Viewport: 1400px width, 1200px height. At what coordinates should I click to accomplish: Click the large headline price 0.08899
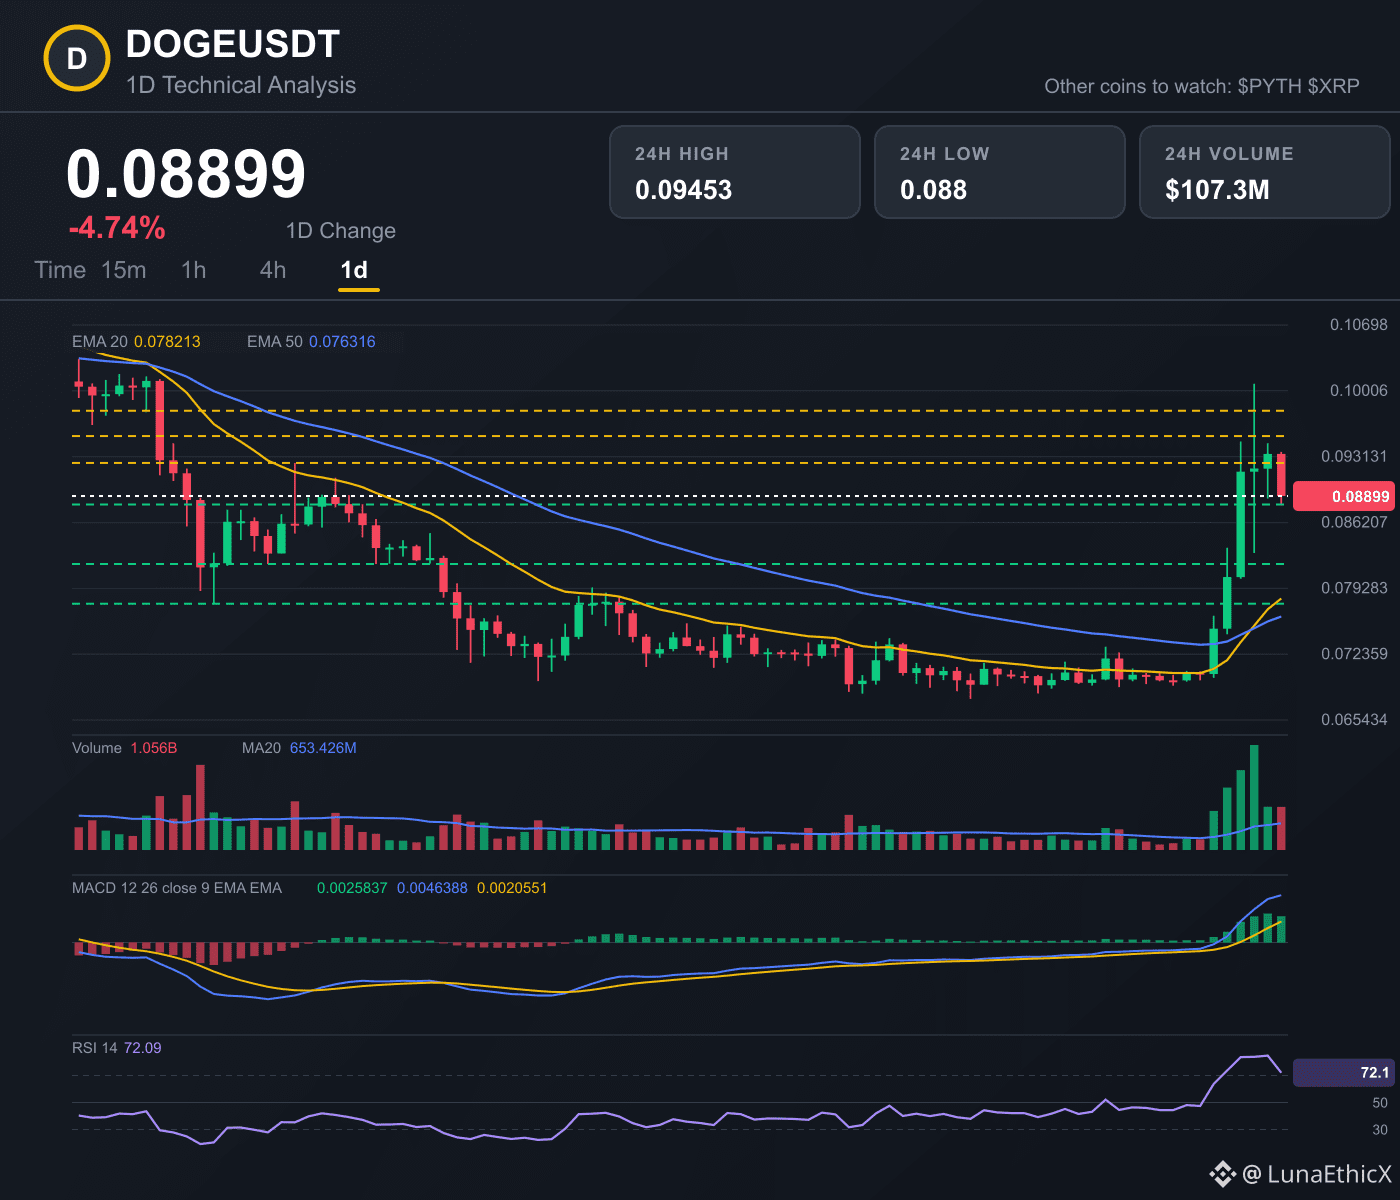[x=186, y=174]
